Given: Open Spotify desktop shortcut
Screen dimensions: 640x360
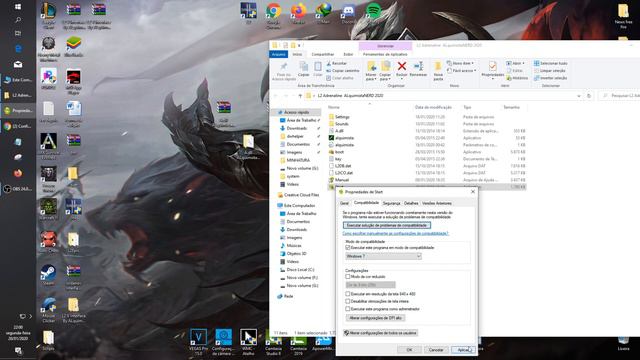Looking at the screenshot, I should 373,11.
